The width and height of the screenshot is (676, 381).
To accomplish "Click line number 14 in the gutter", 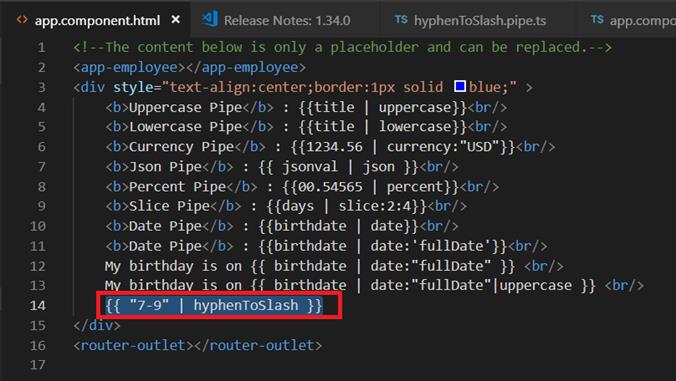I will click(38, 306).
